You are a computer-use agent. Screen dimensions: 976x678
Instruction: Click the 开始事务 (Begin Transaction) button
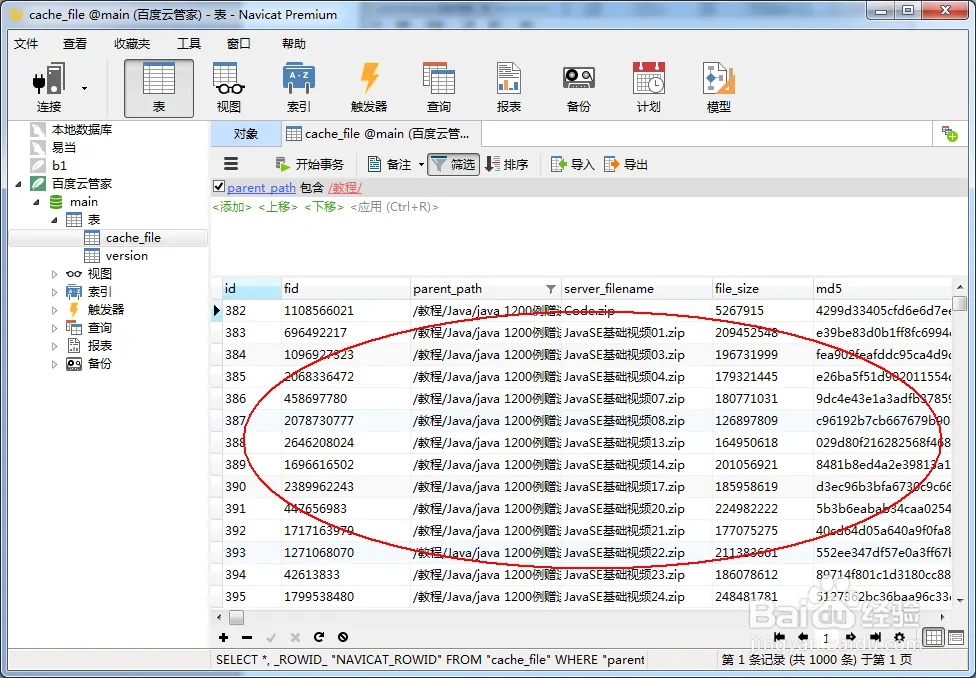[x=309, y=164]
